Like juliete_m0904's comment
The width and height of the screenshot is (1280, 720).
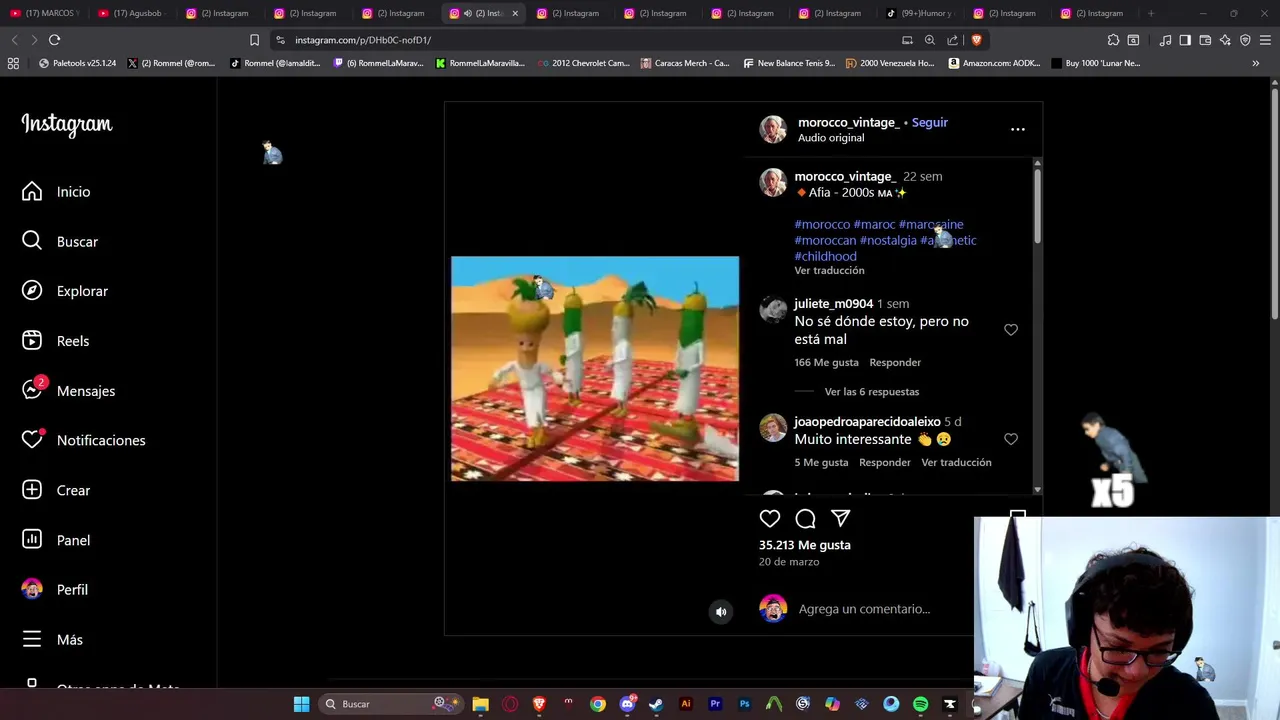[x=1010, y=329]
